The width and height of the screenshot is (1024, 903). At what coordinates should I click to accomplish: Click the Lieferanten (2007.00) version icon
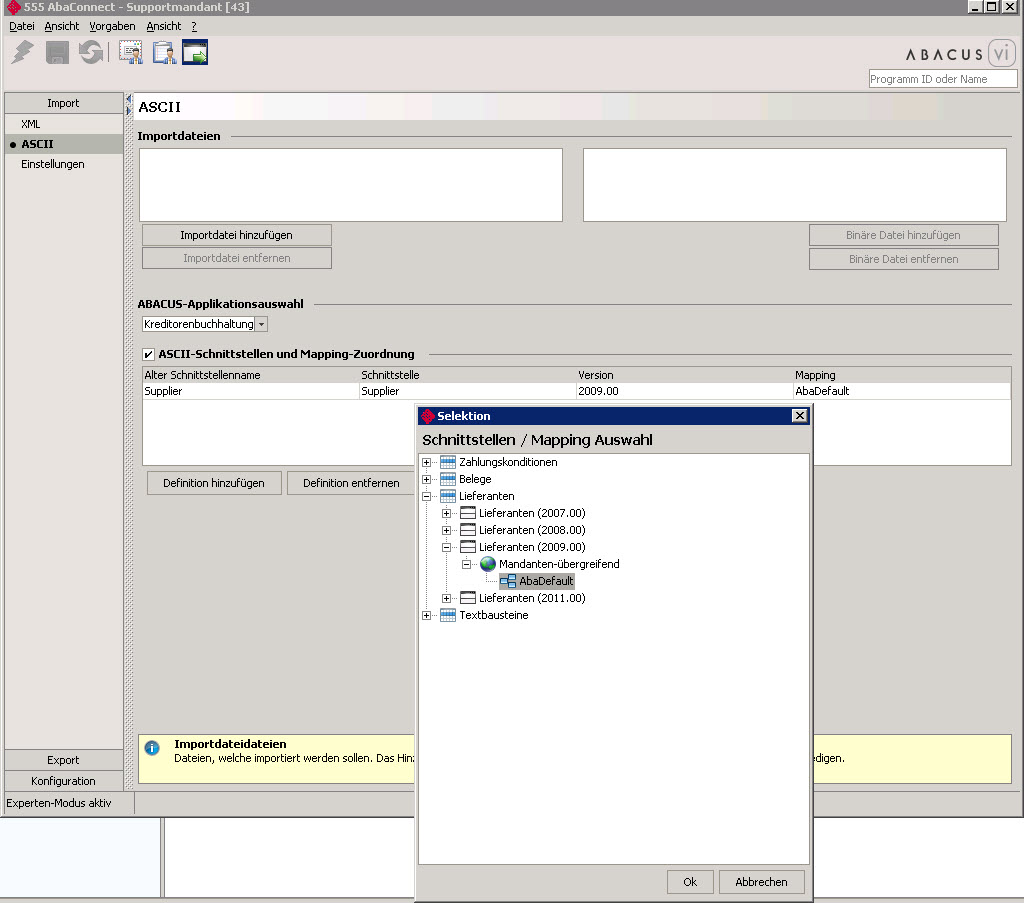468,513
